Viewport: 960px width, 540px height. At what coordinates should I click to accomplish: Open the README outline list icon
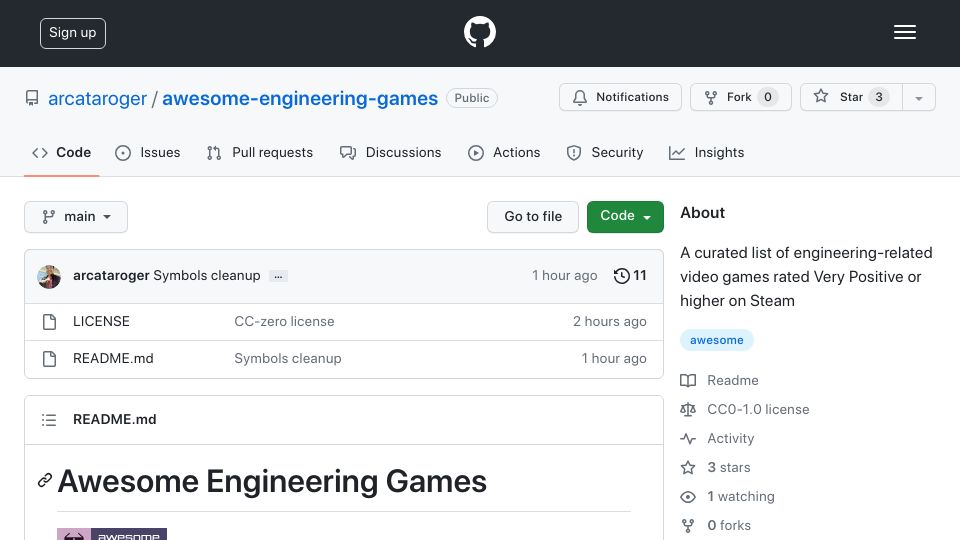[49, 420]
